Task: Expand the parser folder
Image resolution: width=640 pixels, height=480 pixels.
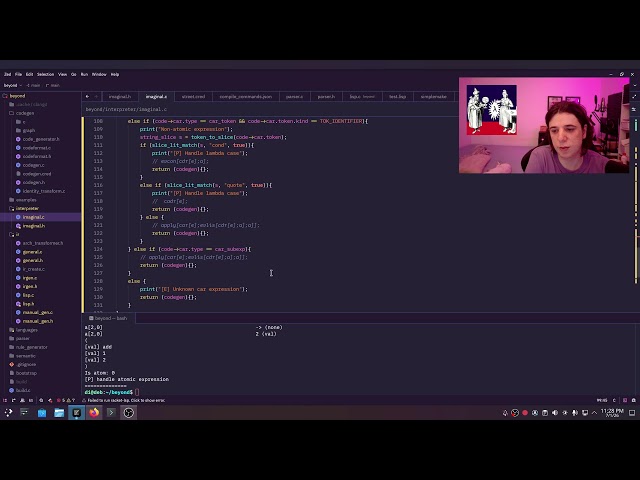Action: click(x=20, y=338)
